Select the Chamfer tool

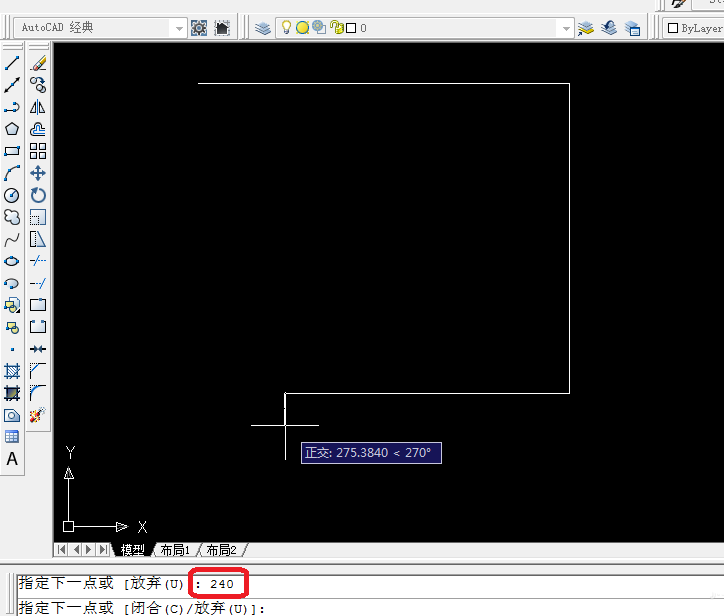pyautogui.click(x=38, y=371)
